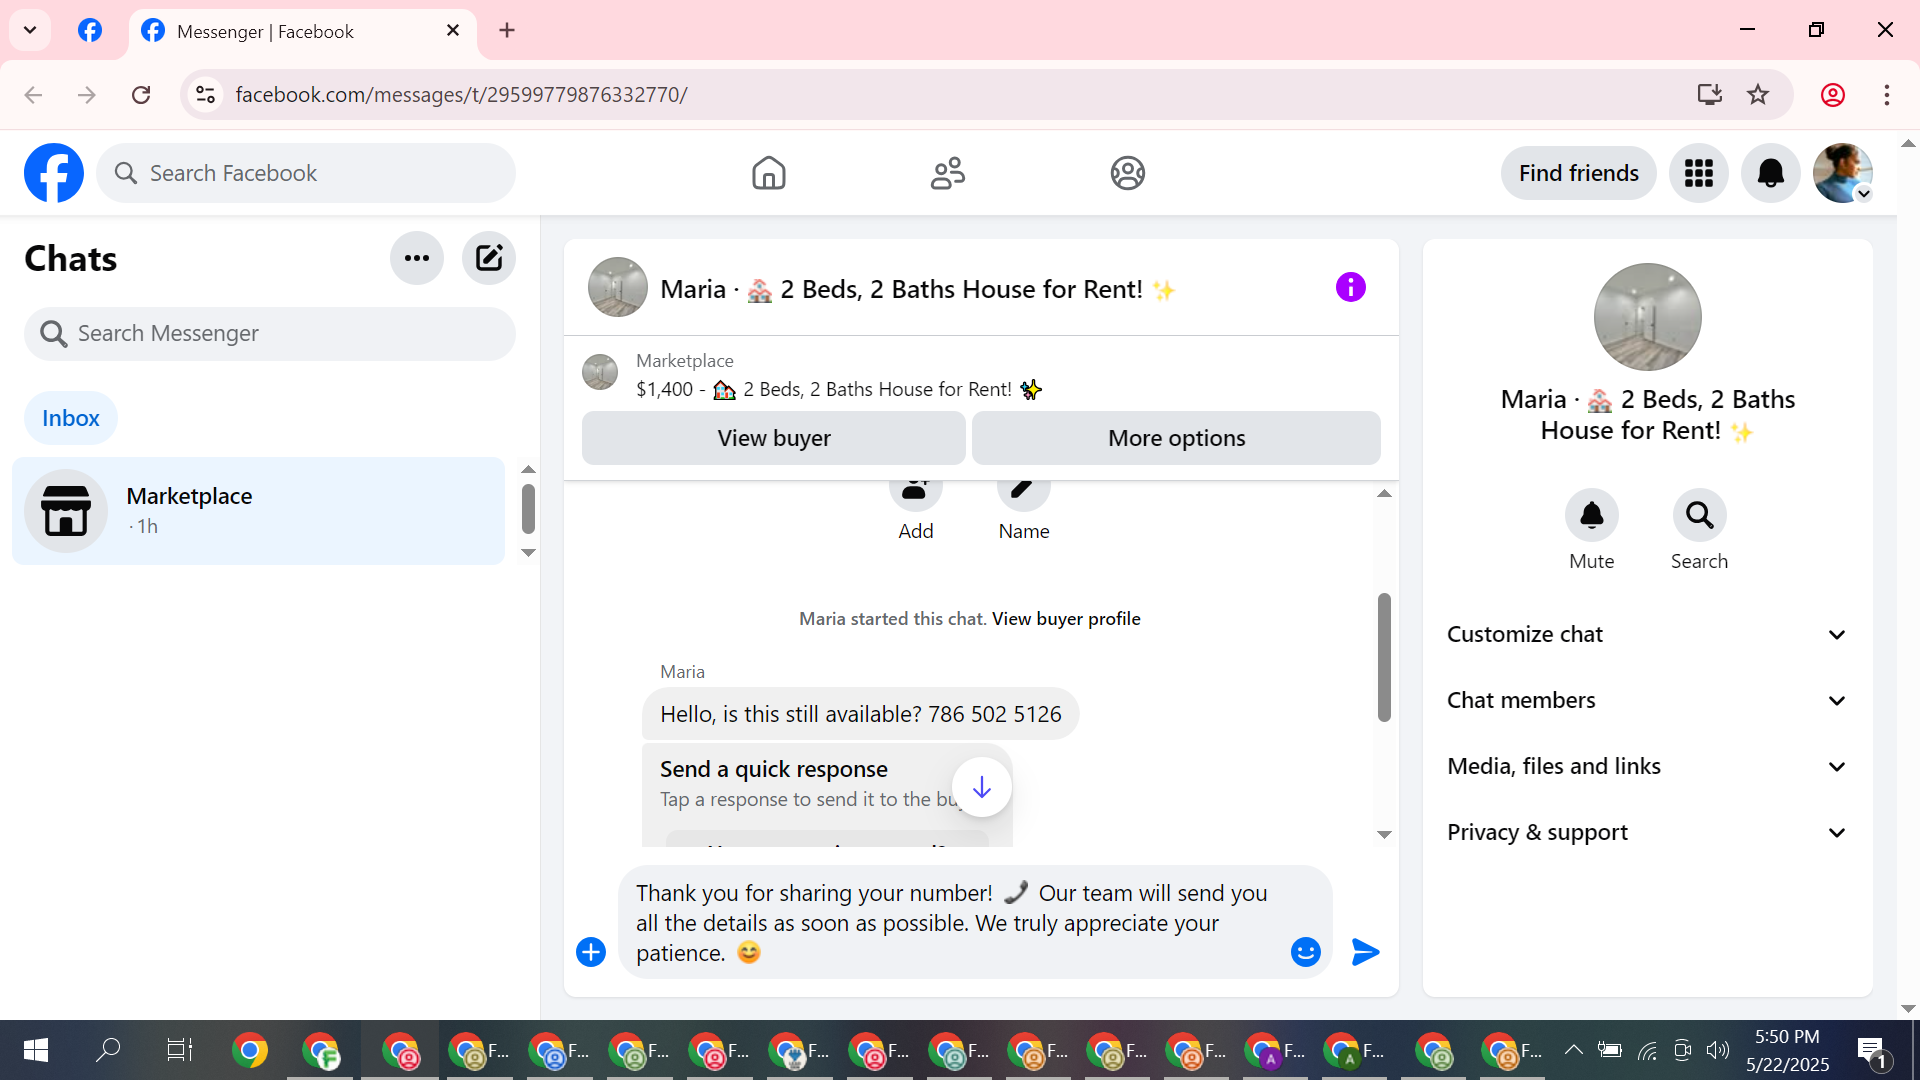Image resolution: width=1920 pixels, height=1080 pixels.
Task: Open Windows taskbar search
Action: [108, 1050]
